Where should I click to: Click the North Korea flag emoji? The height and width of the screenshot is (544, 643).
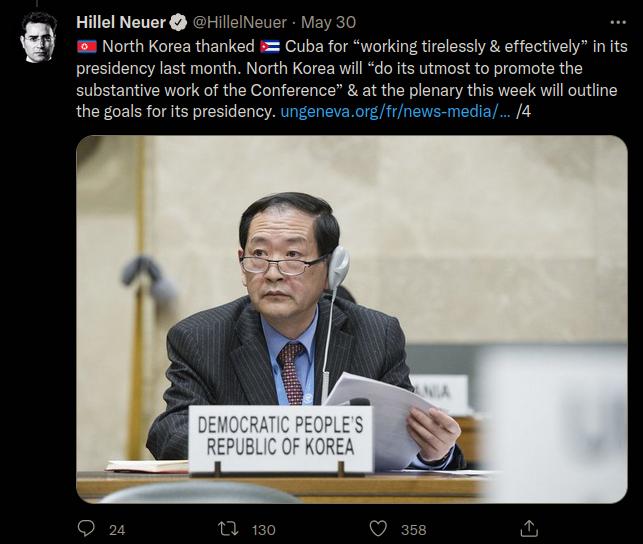click(x=87, y=47)
